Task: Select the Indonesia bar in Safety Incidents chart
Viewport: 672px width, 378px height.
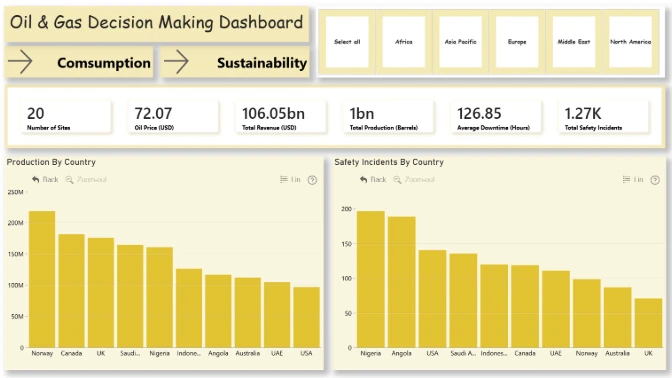Action: [x=494, y=306]
